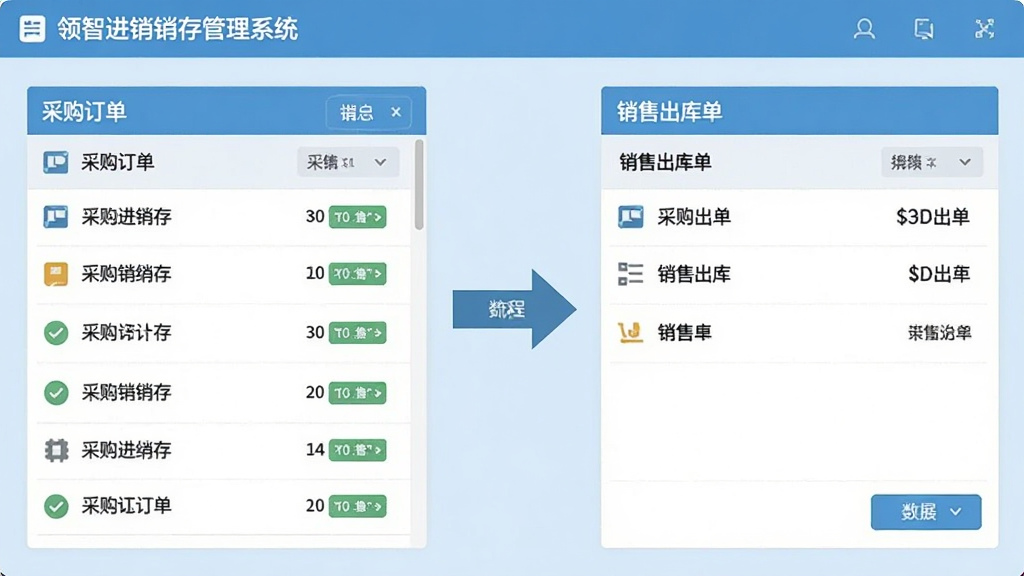Click the $D出单 value in the 销售出库 row
This screenshot has width=1024, height=576.
[x=939, y=274]
